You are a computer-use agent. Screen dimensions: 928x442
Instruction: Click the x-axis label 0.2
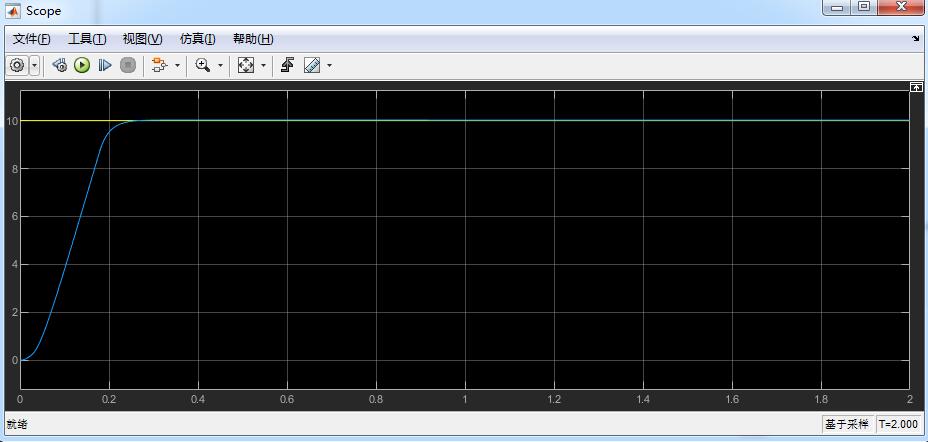(x=109, y=399)
